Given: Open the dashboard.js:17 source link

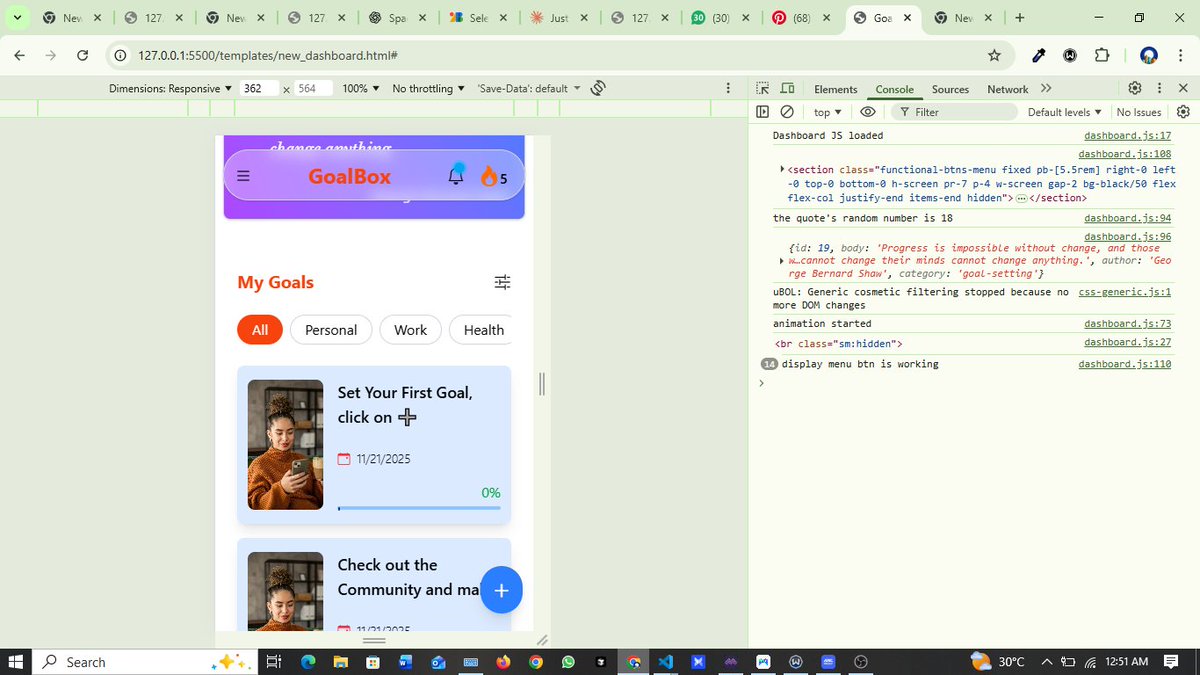Looking at the screenshot, I should [x=1128, y=135].
